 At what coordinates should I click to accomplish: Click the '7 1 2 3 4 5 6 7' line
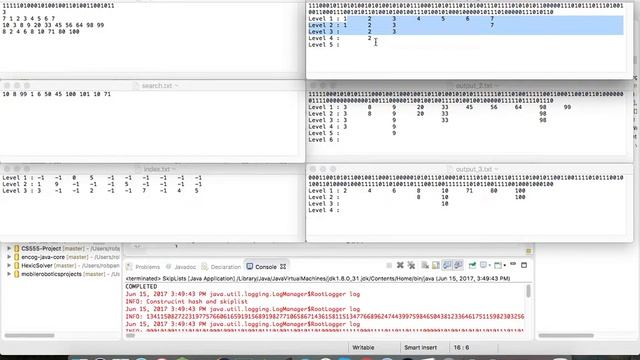coord(29,19)
